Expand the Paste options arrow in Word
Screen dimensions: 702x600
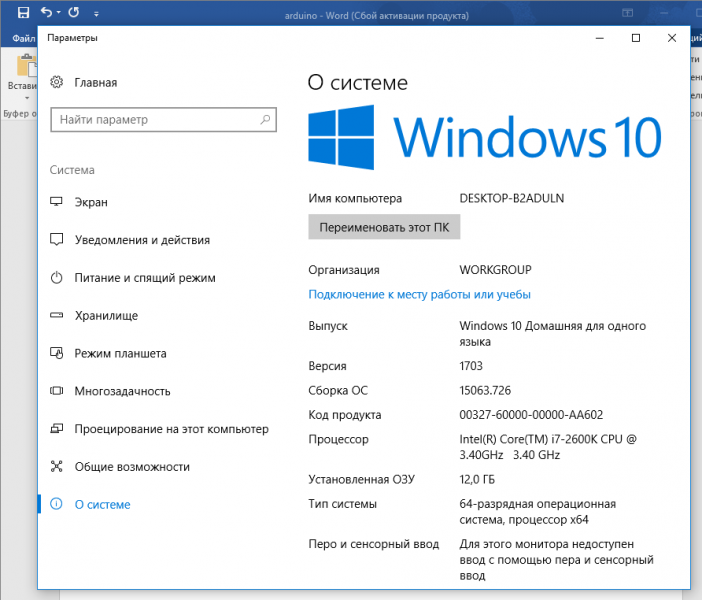(27, 98)
